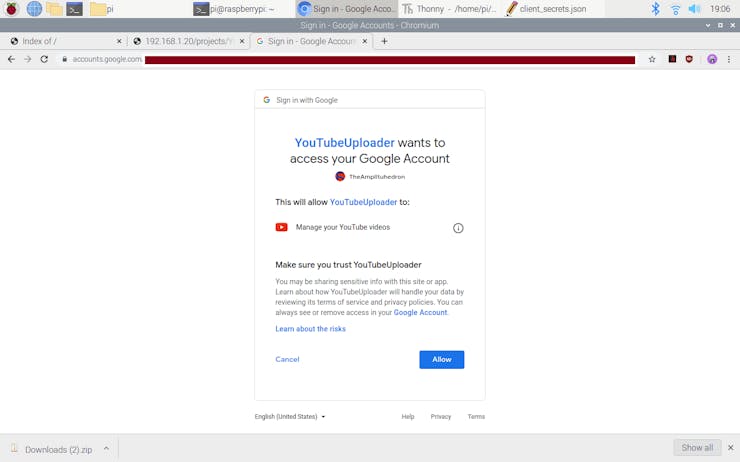Switch to client_secrets.json editor in taskbar
Screen dimensions: 740x462
(x=547, y=8)
